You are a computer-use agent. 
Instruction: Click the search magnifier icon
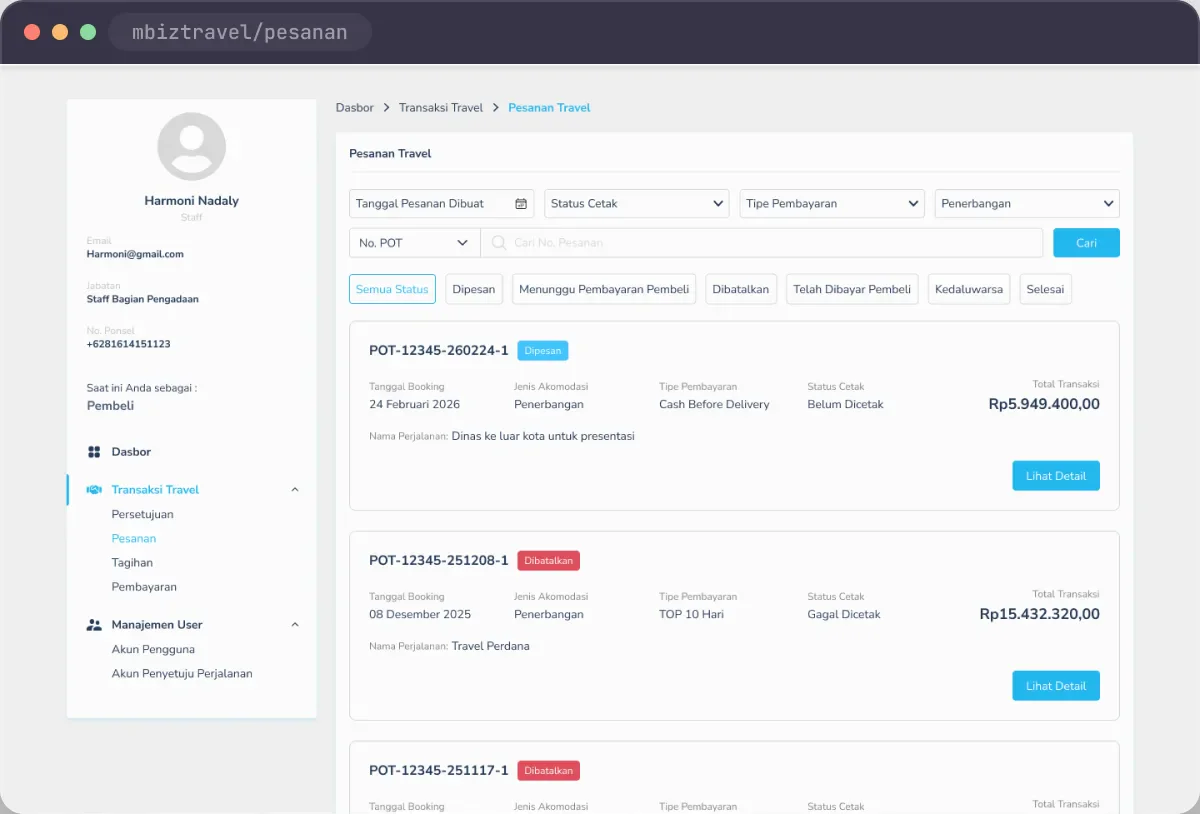pos(498,243)
